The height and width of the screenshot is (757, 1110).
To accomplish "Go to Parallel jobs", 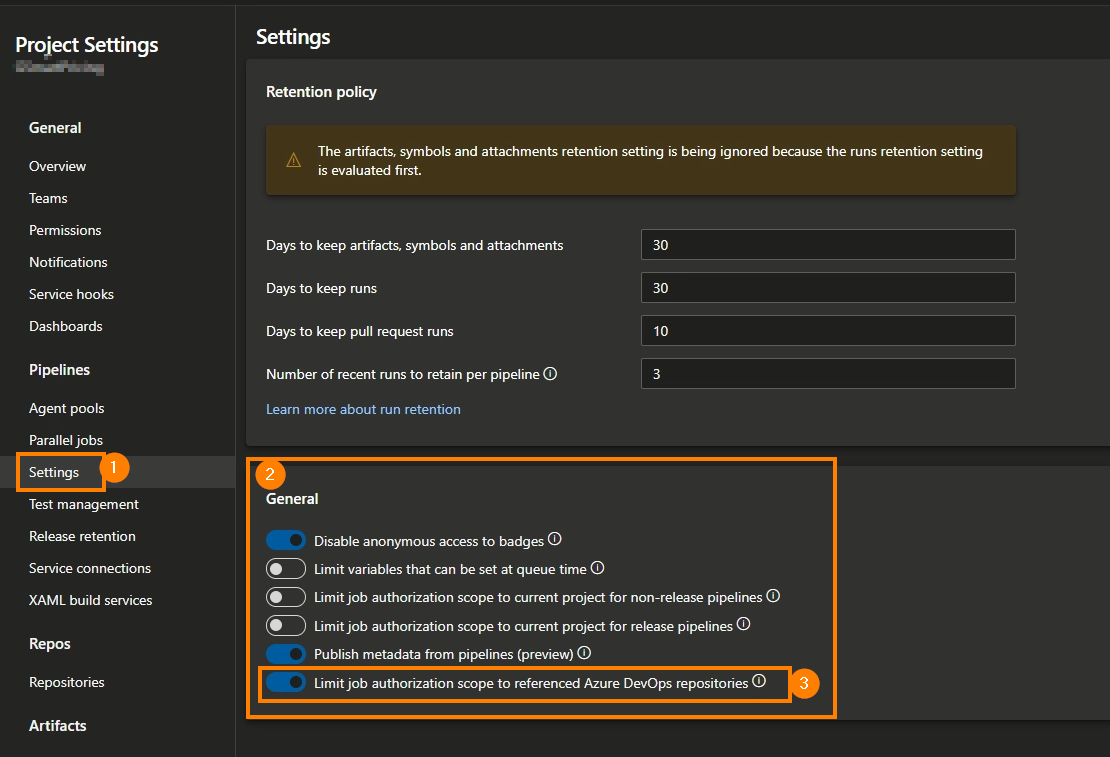I will [x=66, y=440].
